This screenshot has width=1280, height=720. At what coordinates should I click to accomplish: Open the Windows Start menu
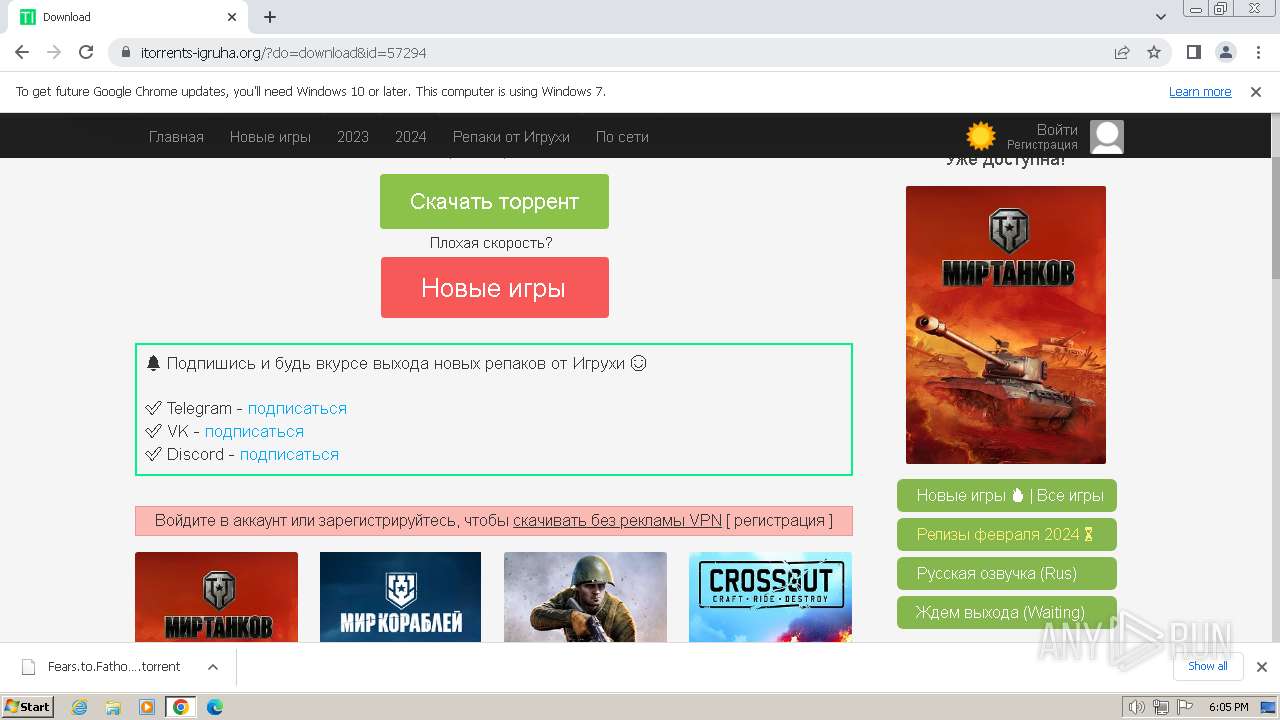28,706
